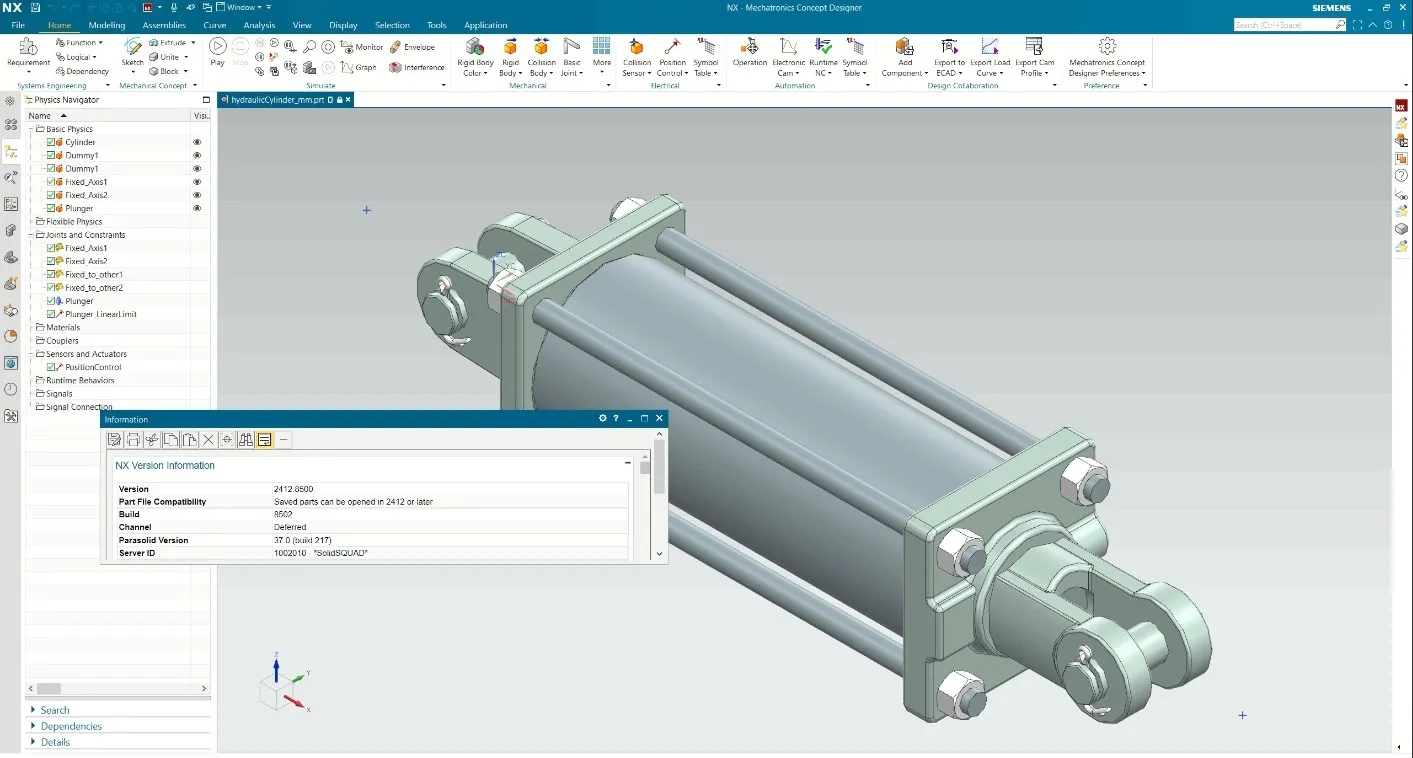This screenshot has width=1413, height=758.
Task: Toggle the PositionControl checkbox
Action: tap(51, 367)
